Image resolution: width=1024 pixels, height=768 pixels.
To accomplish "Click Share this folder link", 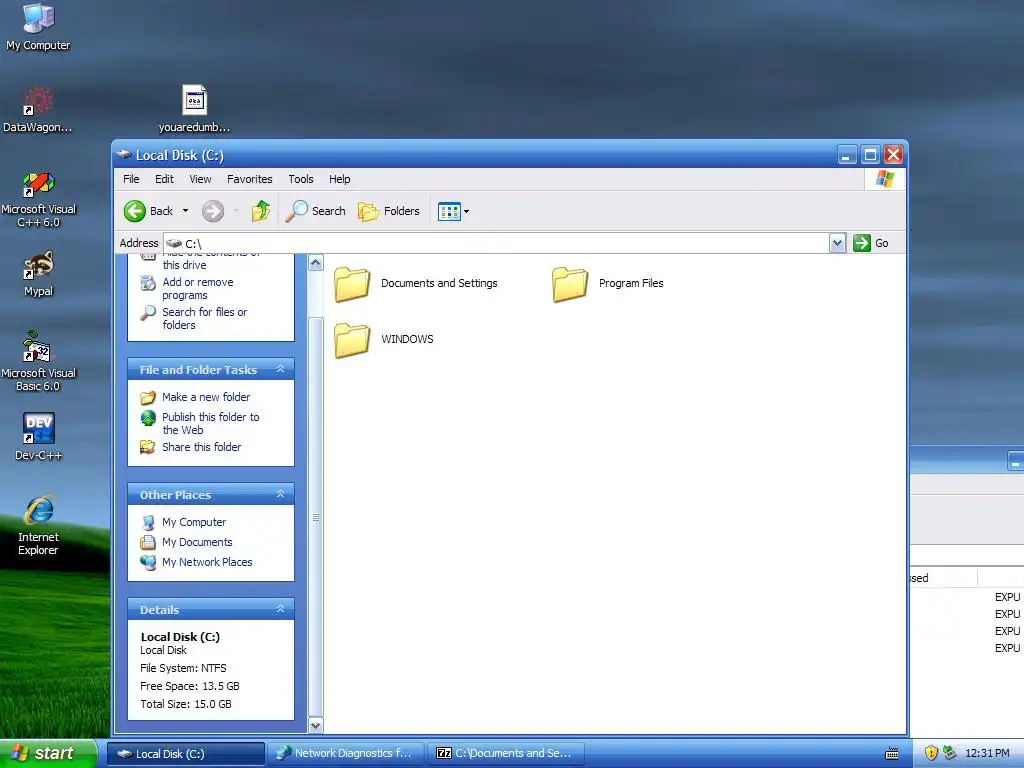I will [201, 447].
